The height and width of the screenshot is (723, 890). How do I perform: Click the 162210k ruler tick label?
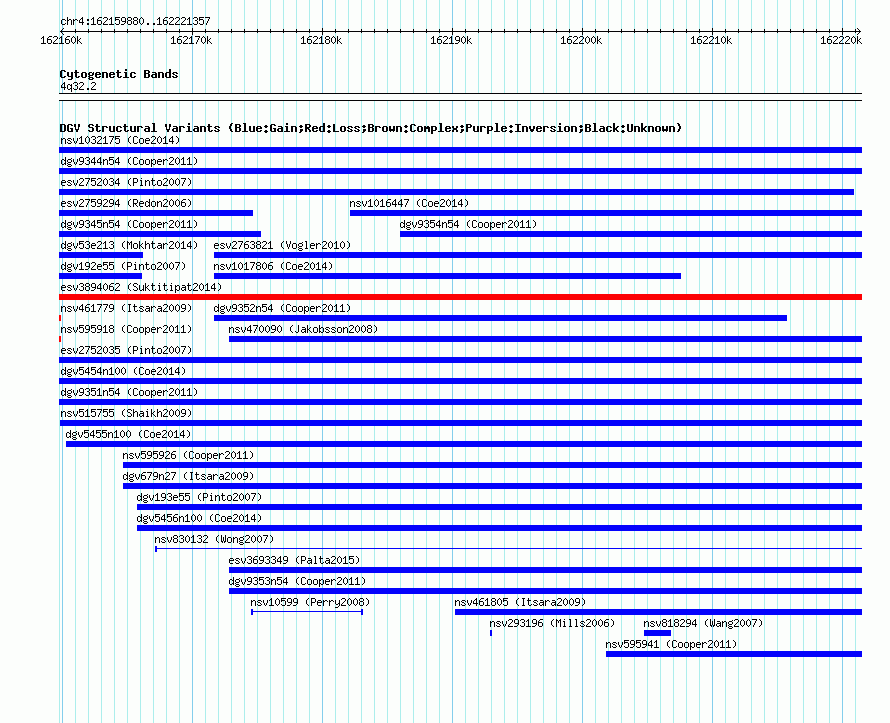point(711,40)
